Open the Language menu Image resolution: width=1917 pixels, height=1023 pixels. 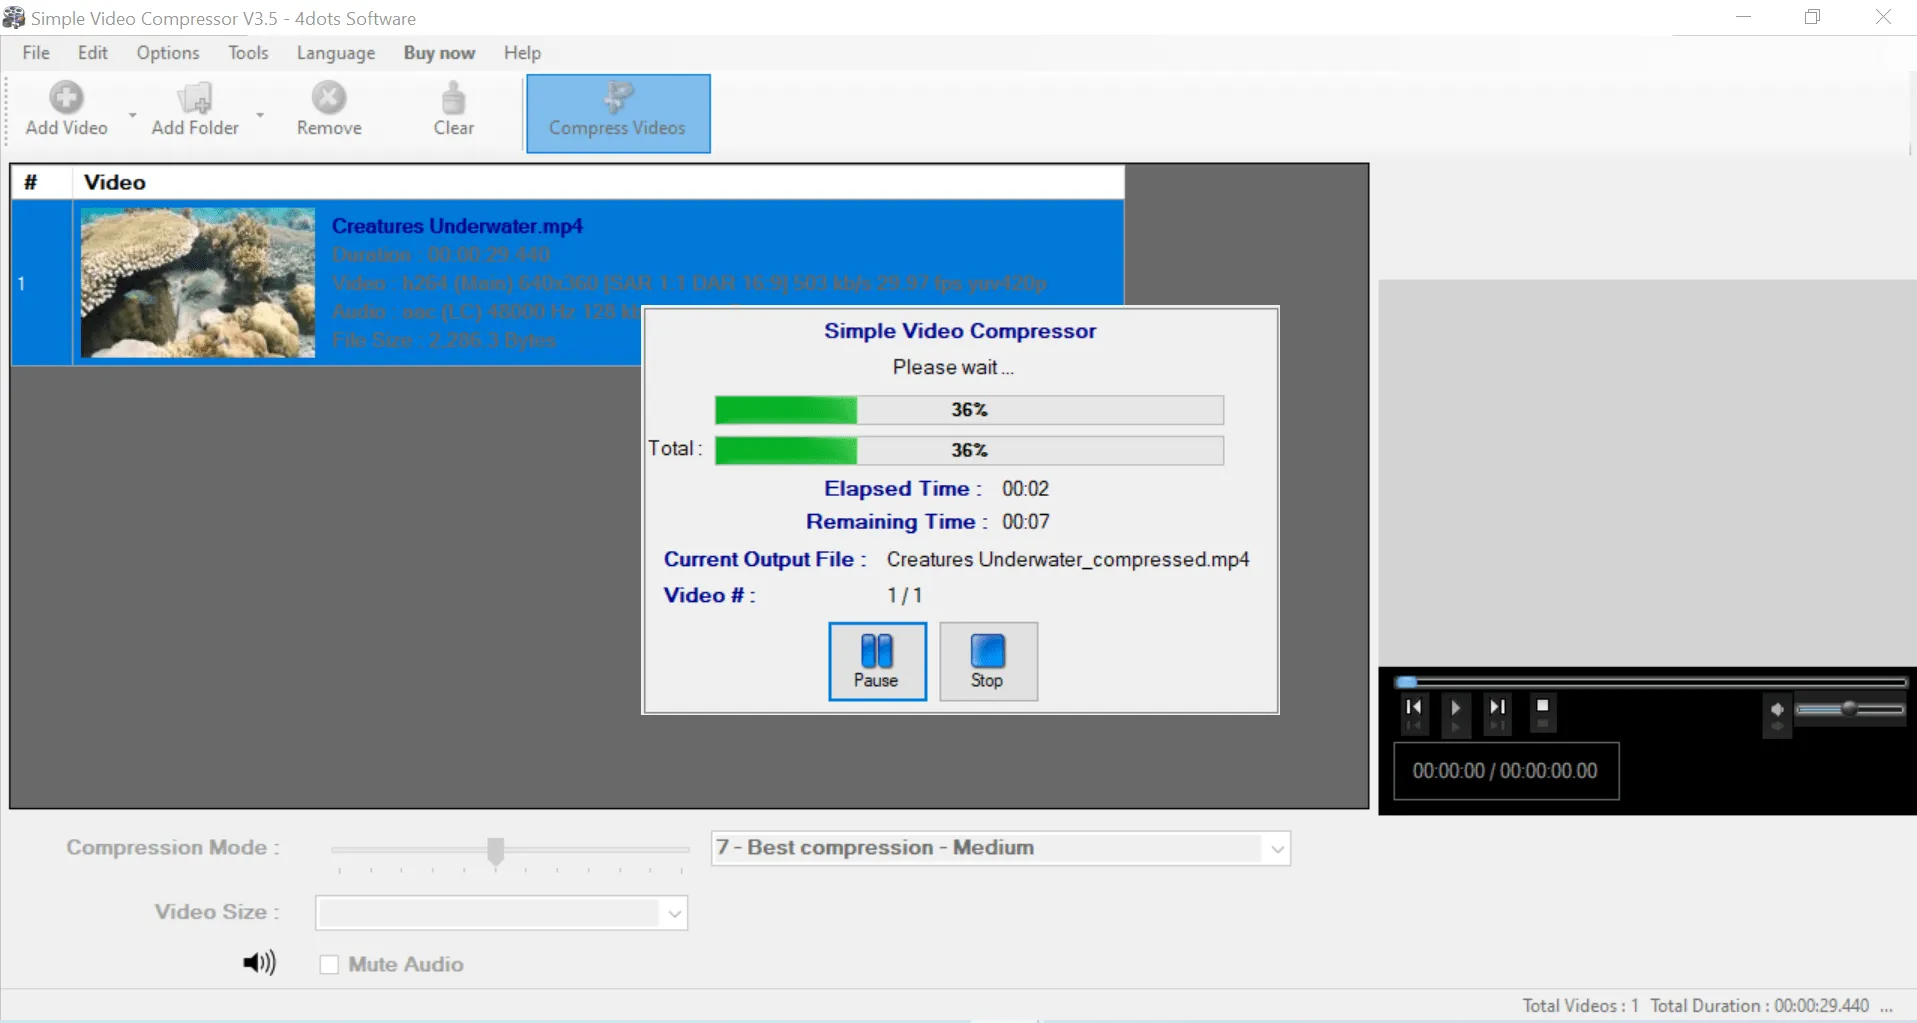point(336,53)
